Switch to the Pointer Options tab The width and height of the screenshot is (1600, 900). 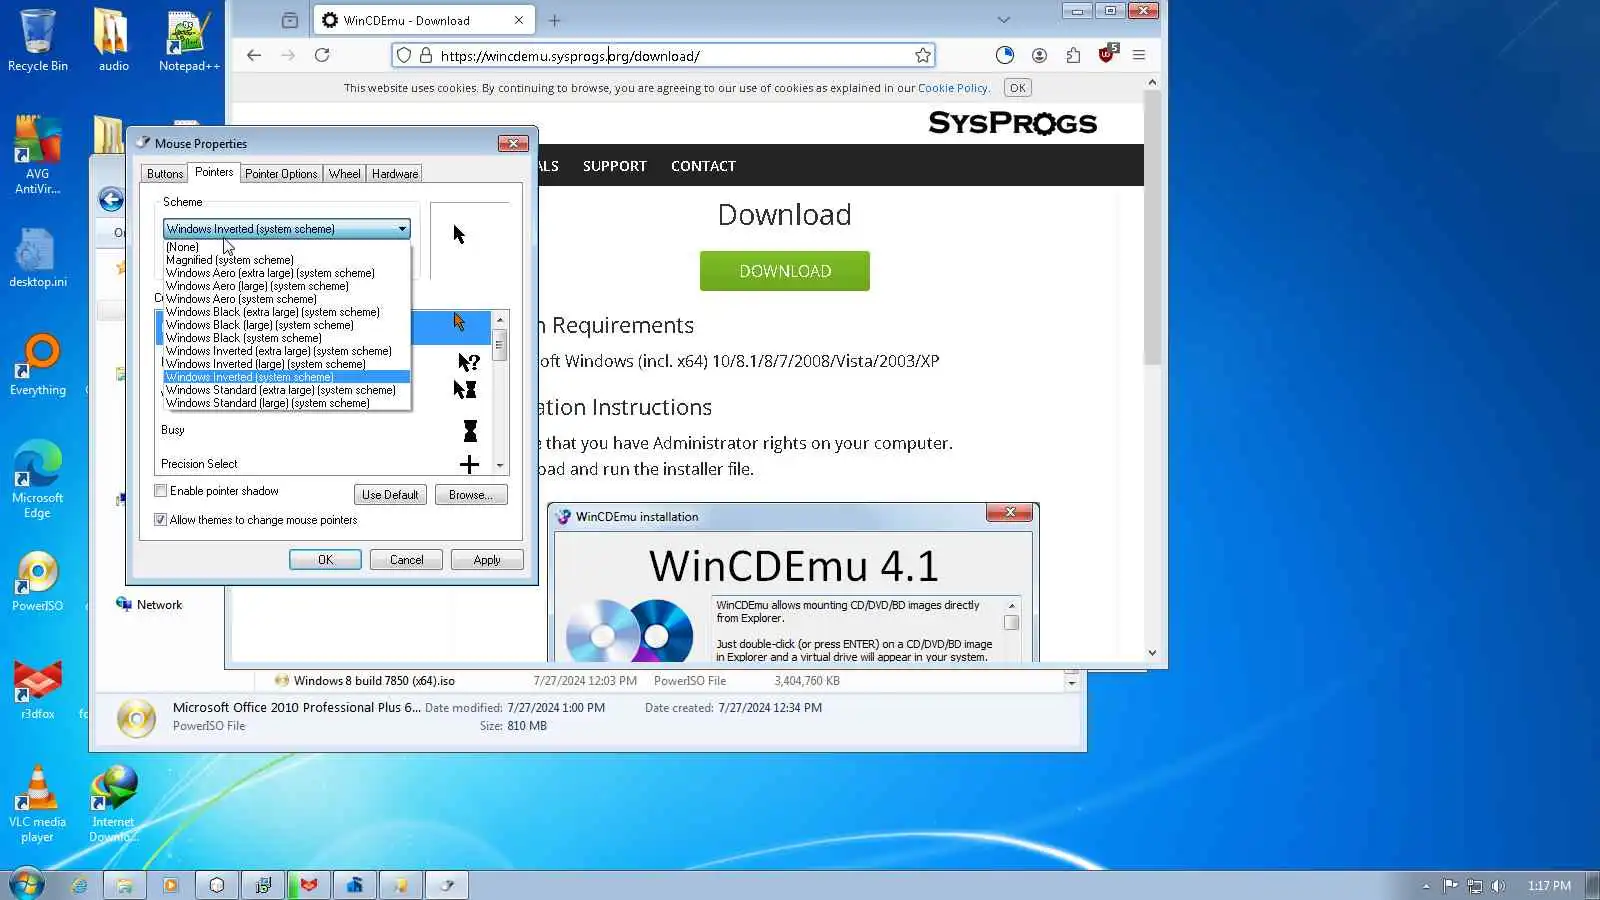281,174
